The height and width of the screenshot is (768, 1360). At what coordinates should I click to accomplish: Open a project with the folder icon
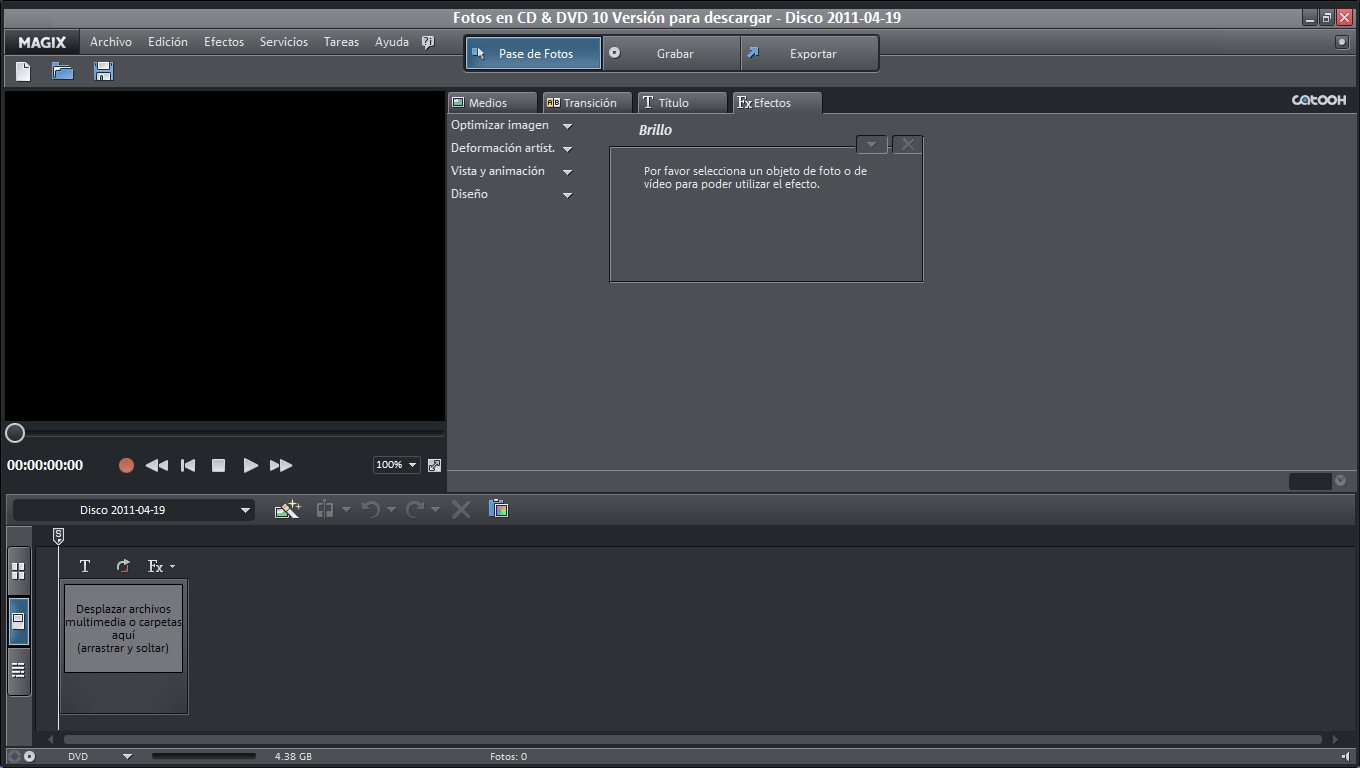[63, 71]
